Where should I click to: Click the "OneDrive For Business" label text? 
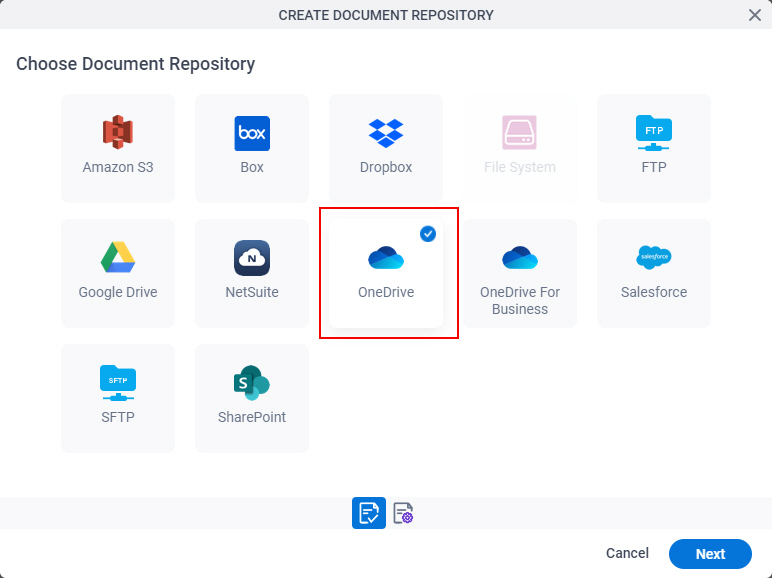point(520,301)
